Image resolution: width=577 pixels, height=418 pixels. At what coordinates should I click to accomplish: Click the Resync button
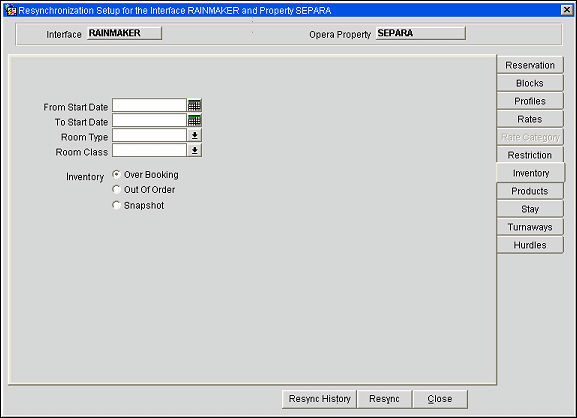click(x=384, y=399)
